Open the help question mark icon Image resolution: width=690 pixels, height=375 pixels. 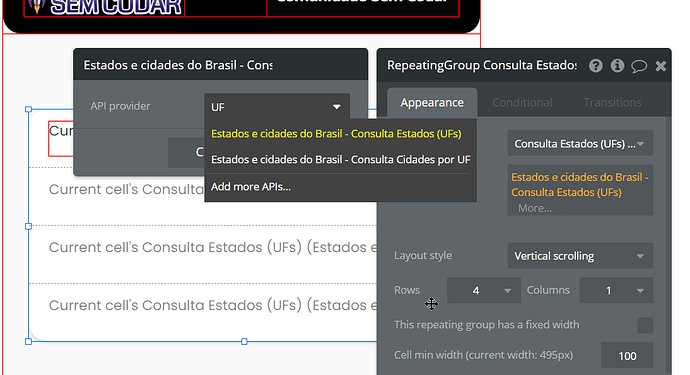coord(595,66)
